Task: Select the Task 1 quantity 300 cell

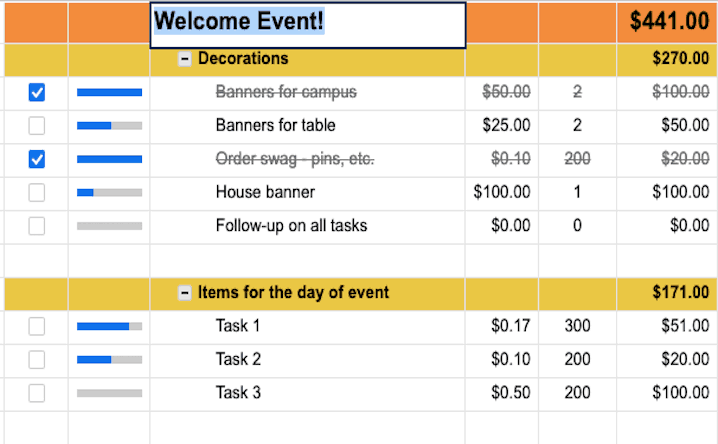Action: (577, 326)
